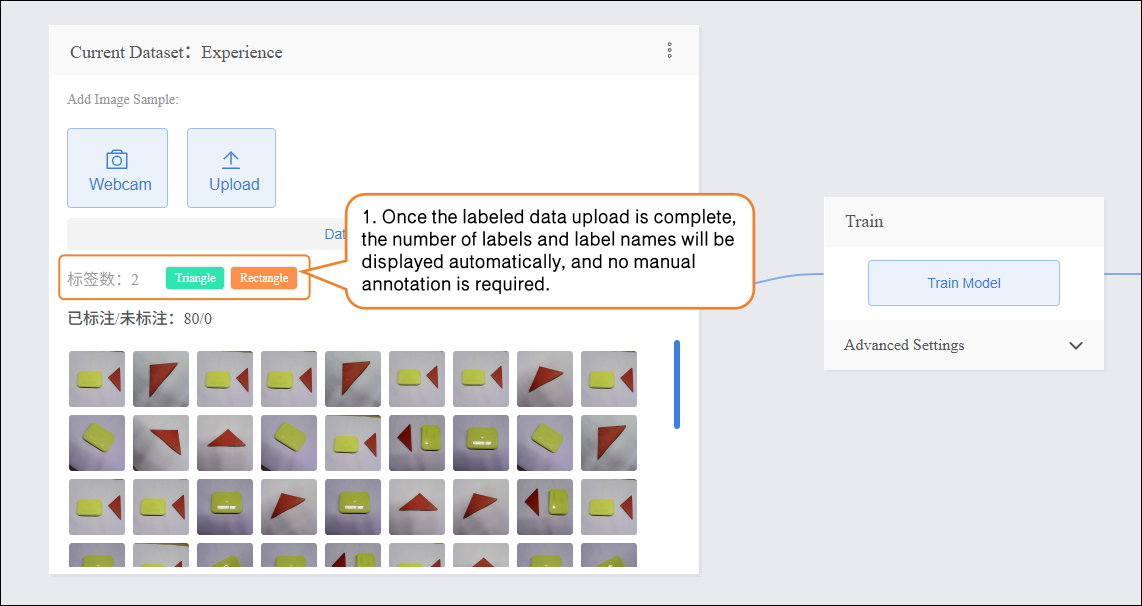Click the labeled/unlabeled 80/0 count text
Viewport: 1142px width, 606px height.
tap(139, 319)
